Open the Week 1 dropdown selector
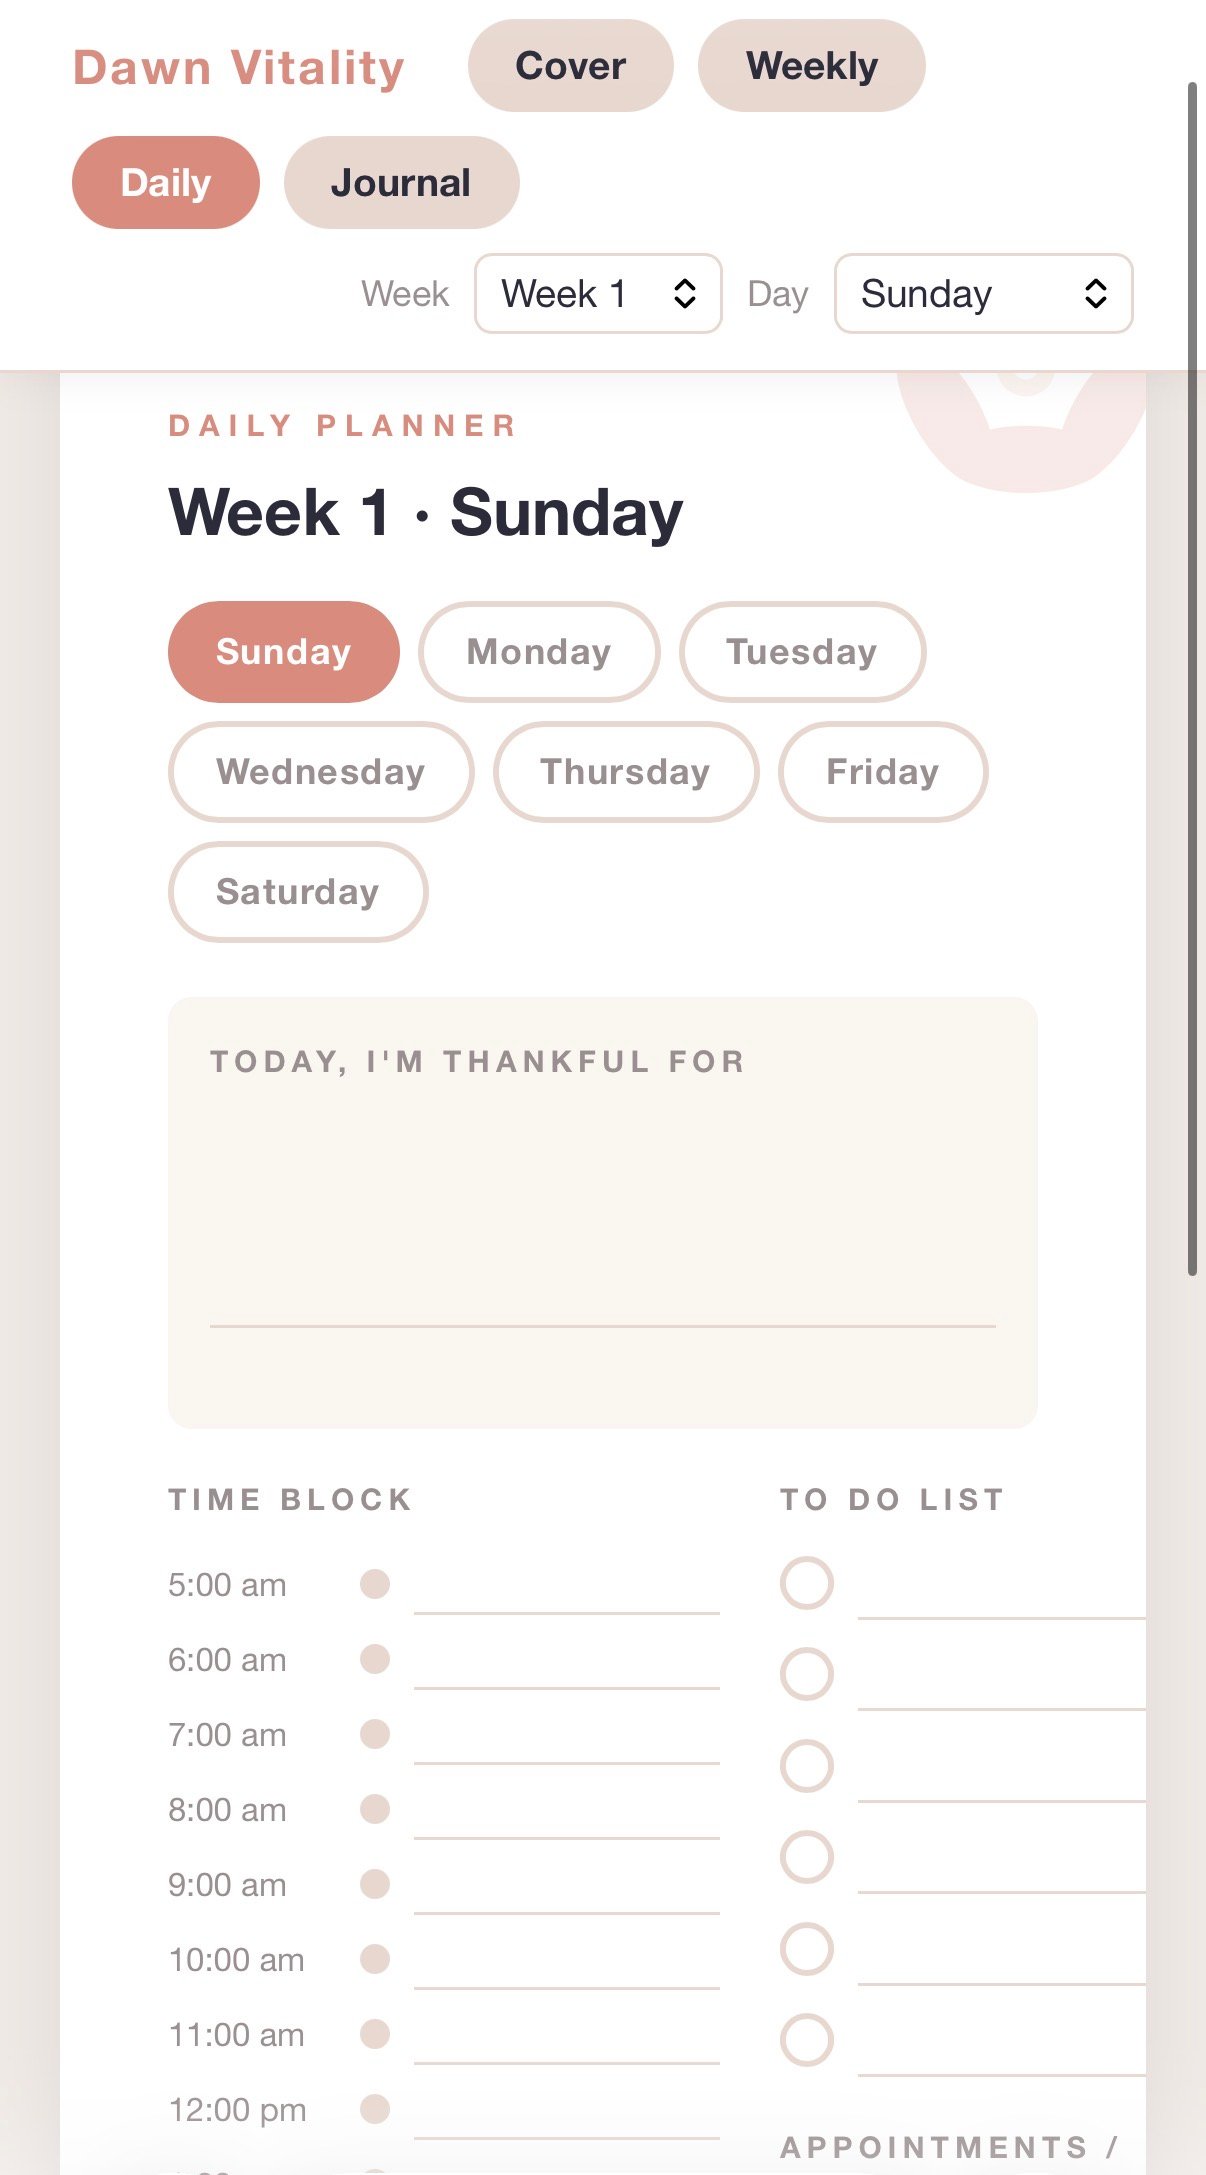This screenshot has width=1206, height=2175. coord(598,293)
